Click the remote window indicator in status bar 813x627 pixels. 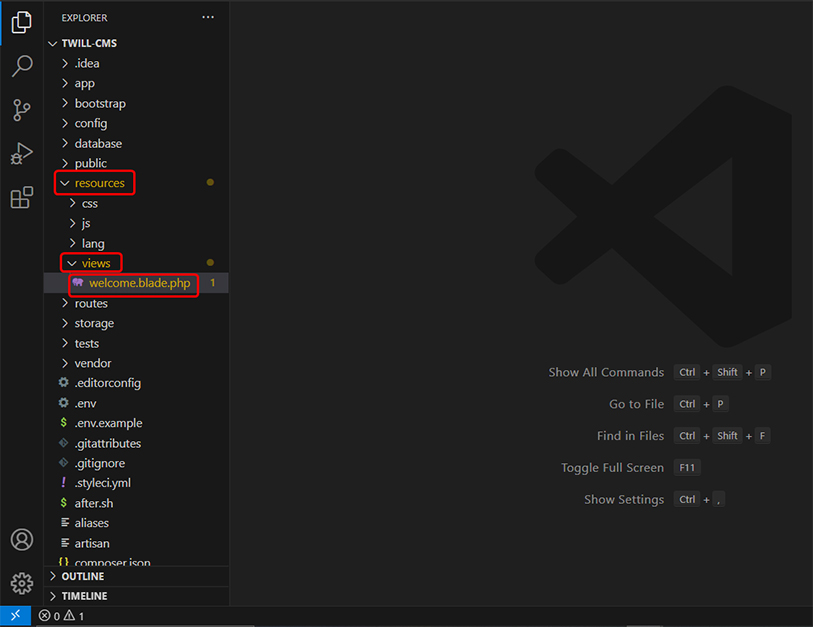(16, 616)
